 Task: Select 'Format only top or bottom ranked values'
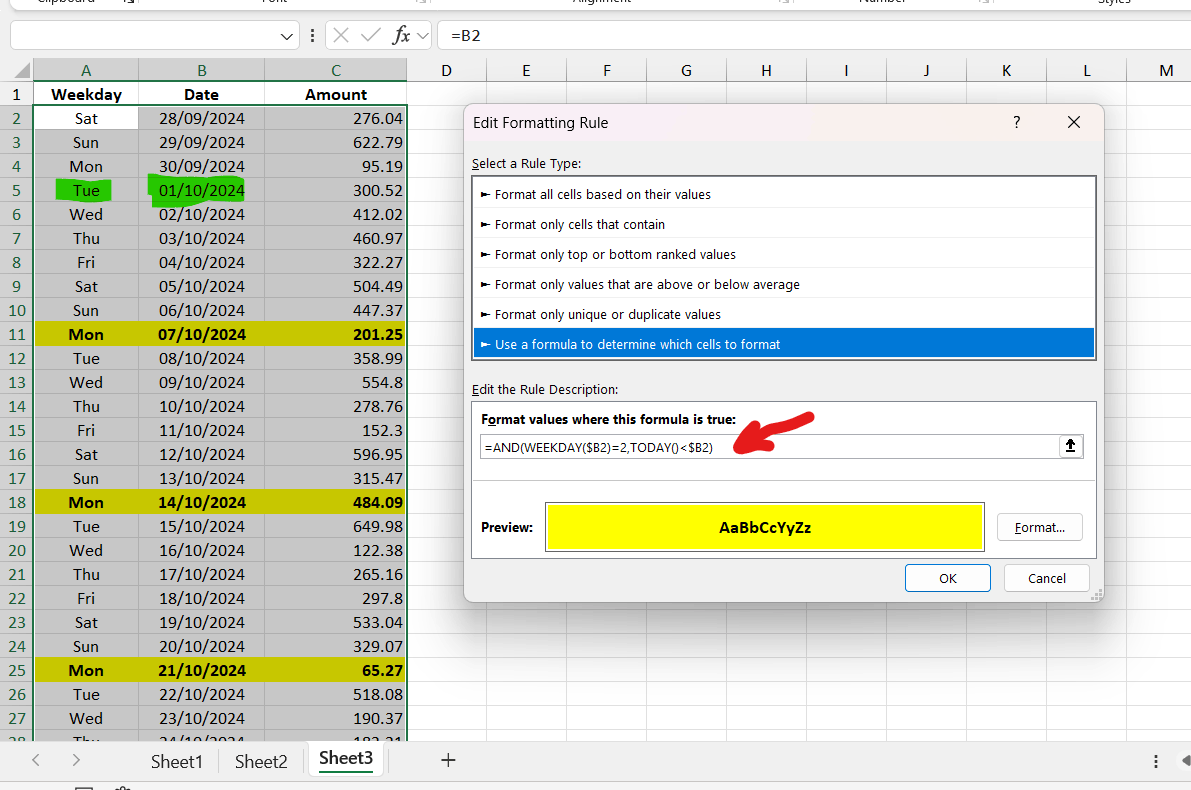783,254
